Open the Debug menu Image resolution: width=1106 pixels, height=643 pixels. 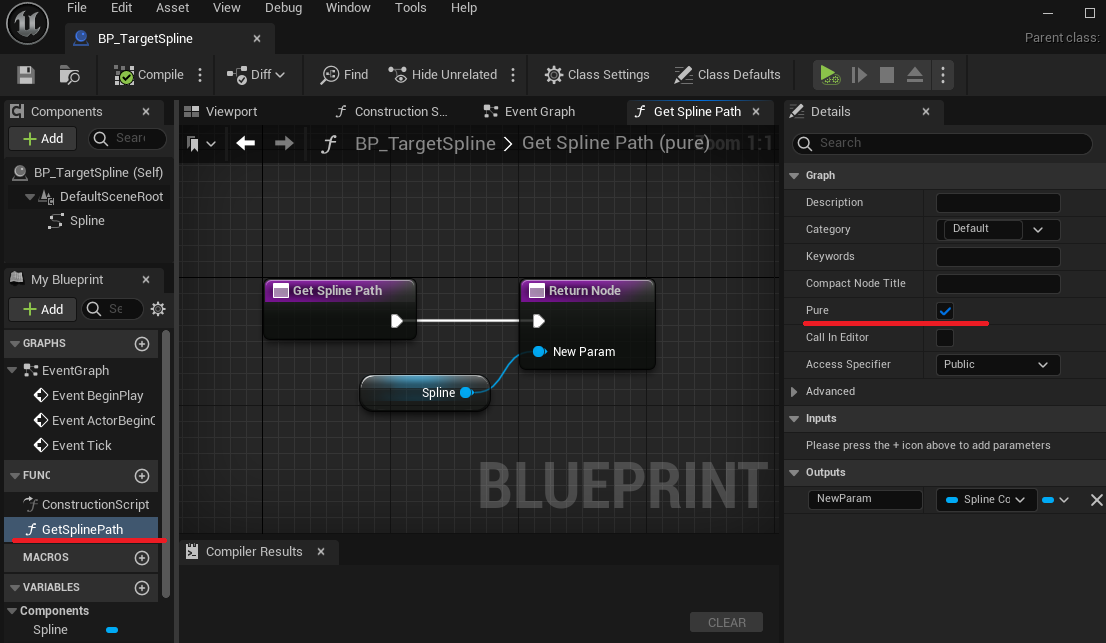(x=284, y=8)
